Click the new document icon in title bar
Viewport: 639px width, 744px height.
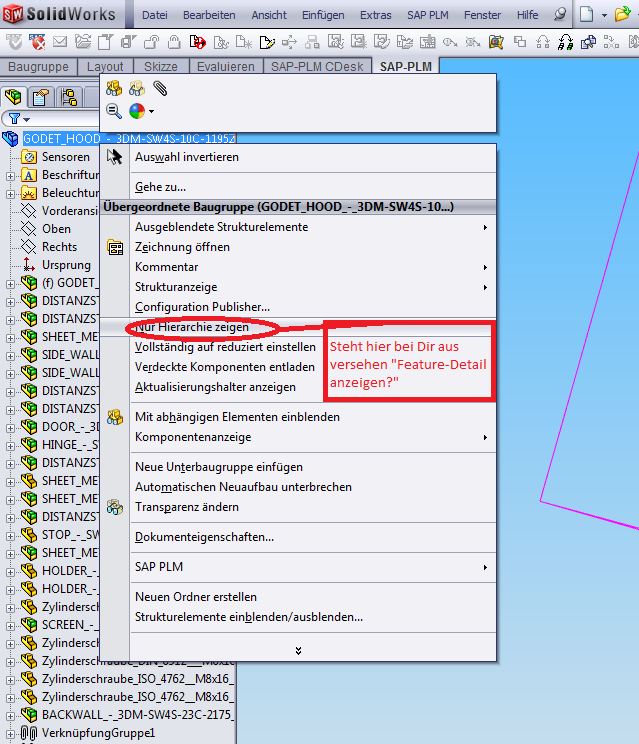click(x=587, y=14)
